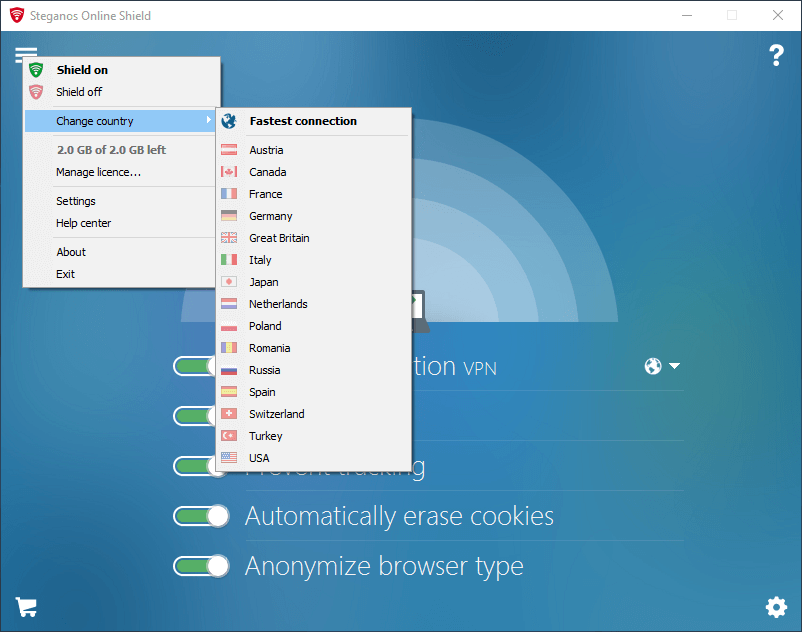Open Change country menu item
Image resolution: width=802 pixels, height=632 pixels.
point(120,121)
